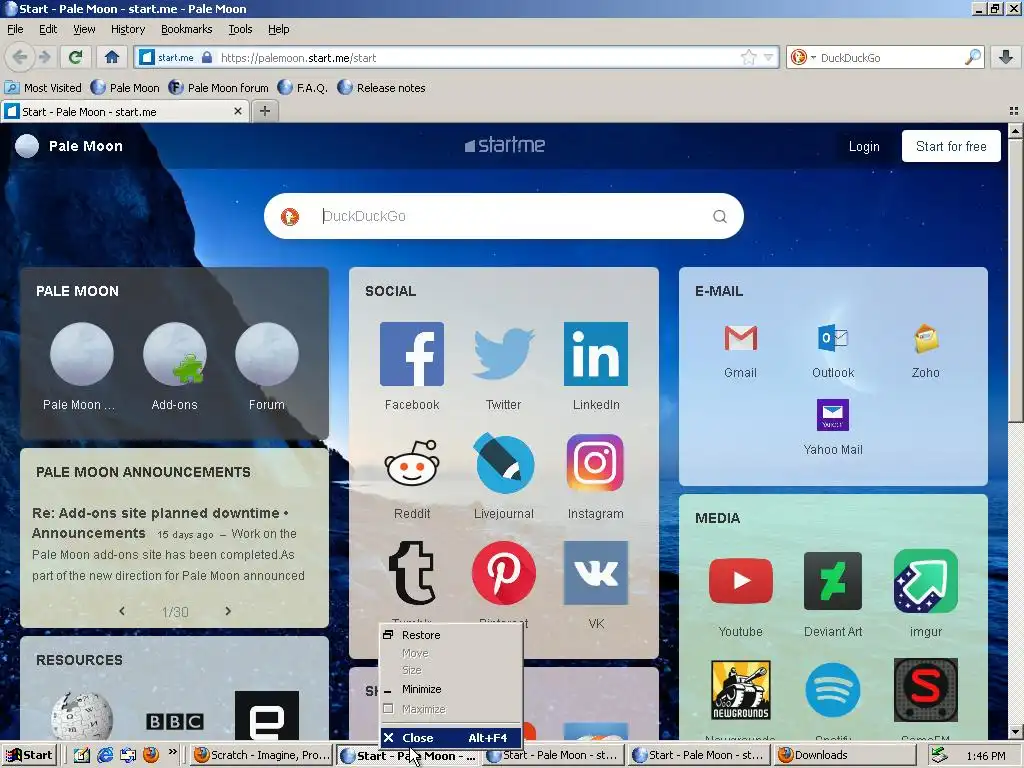This screenshot has width=1024, height=768.
Task: Choose Minimize in the context menu
Action: click(451, 689)
